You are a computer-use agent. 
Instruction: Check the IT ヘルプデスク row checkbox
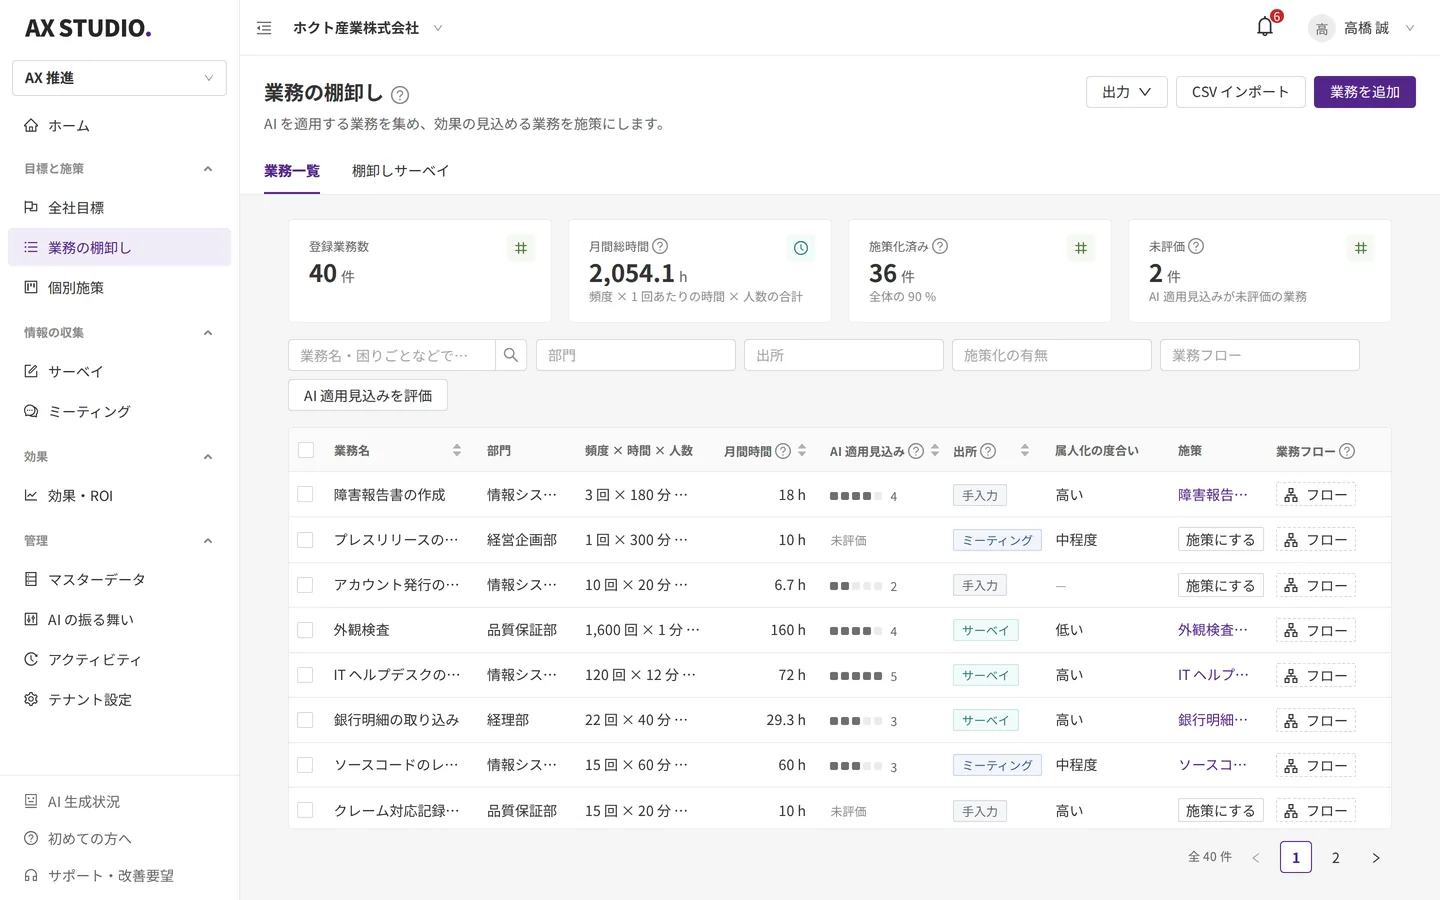(306, 675)
